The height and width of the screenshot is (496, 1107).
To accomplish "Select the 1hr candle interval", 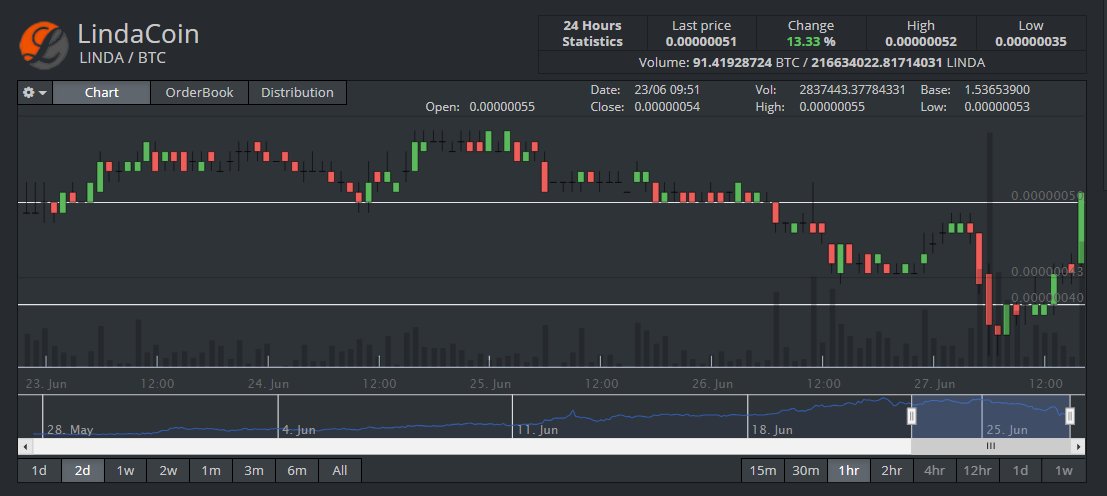I will click(x=849, y=471).
